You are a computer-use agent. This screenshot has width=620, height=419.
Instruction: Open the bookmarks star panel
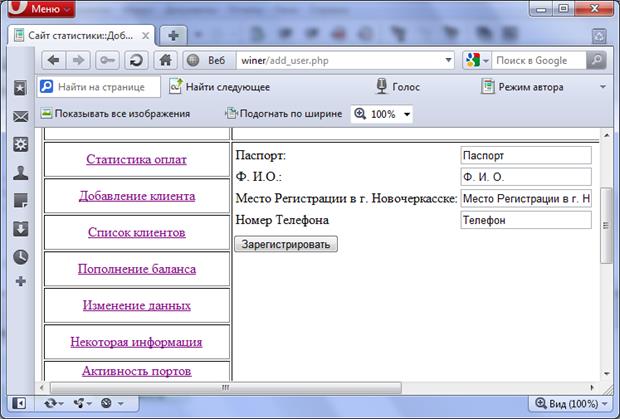point(21,88)
